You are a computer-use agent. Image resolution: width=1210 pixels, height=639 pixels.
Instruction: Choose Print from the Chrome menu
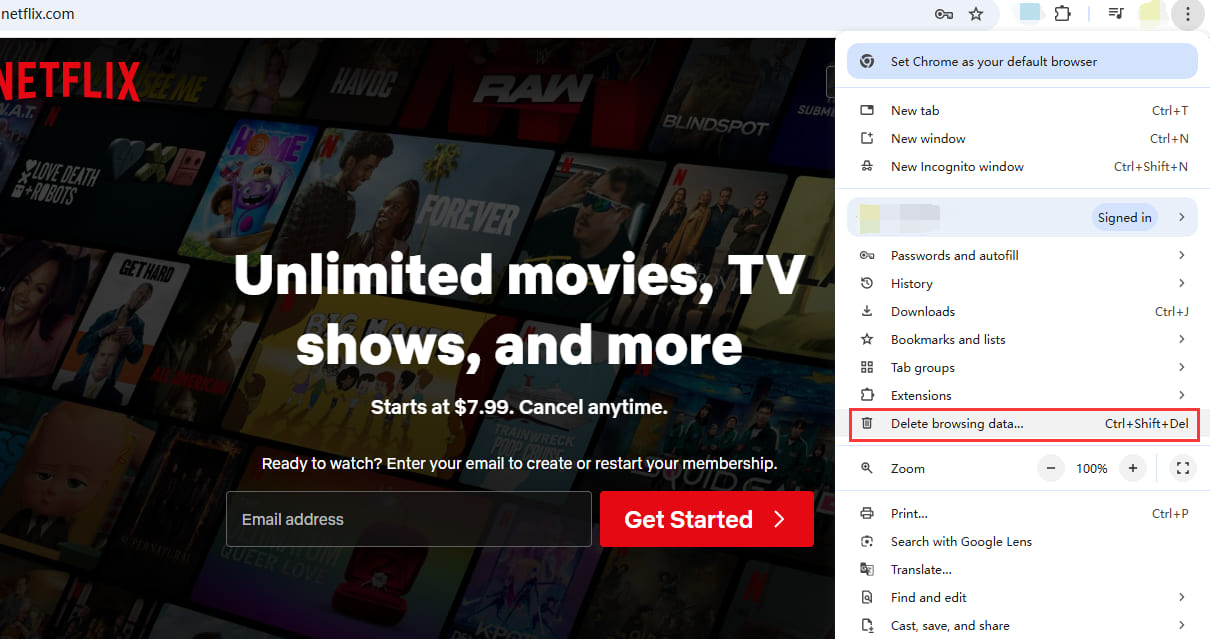(x=1022, y=514)
